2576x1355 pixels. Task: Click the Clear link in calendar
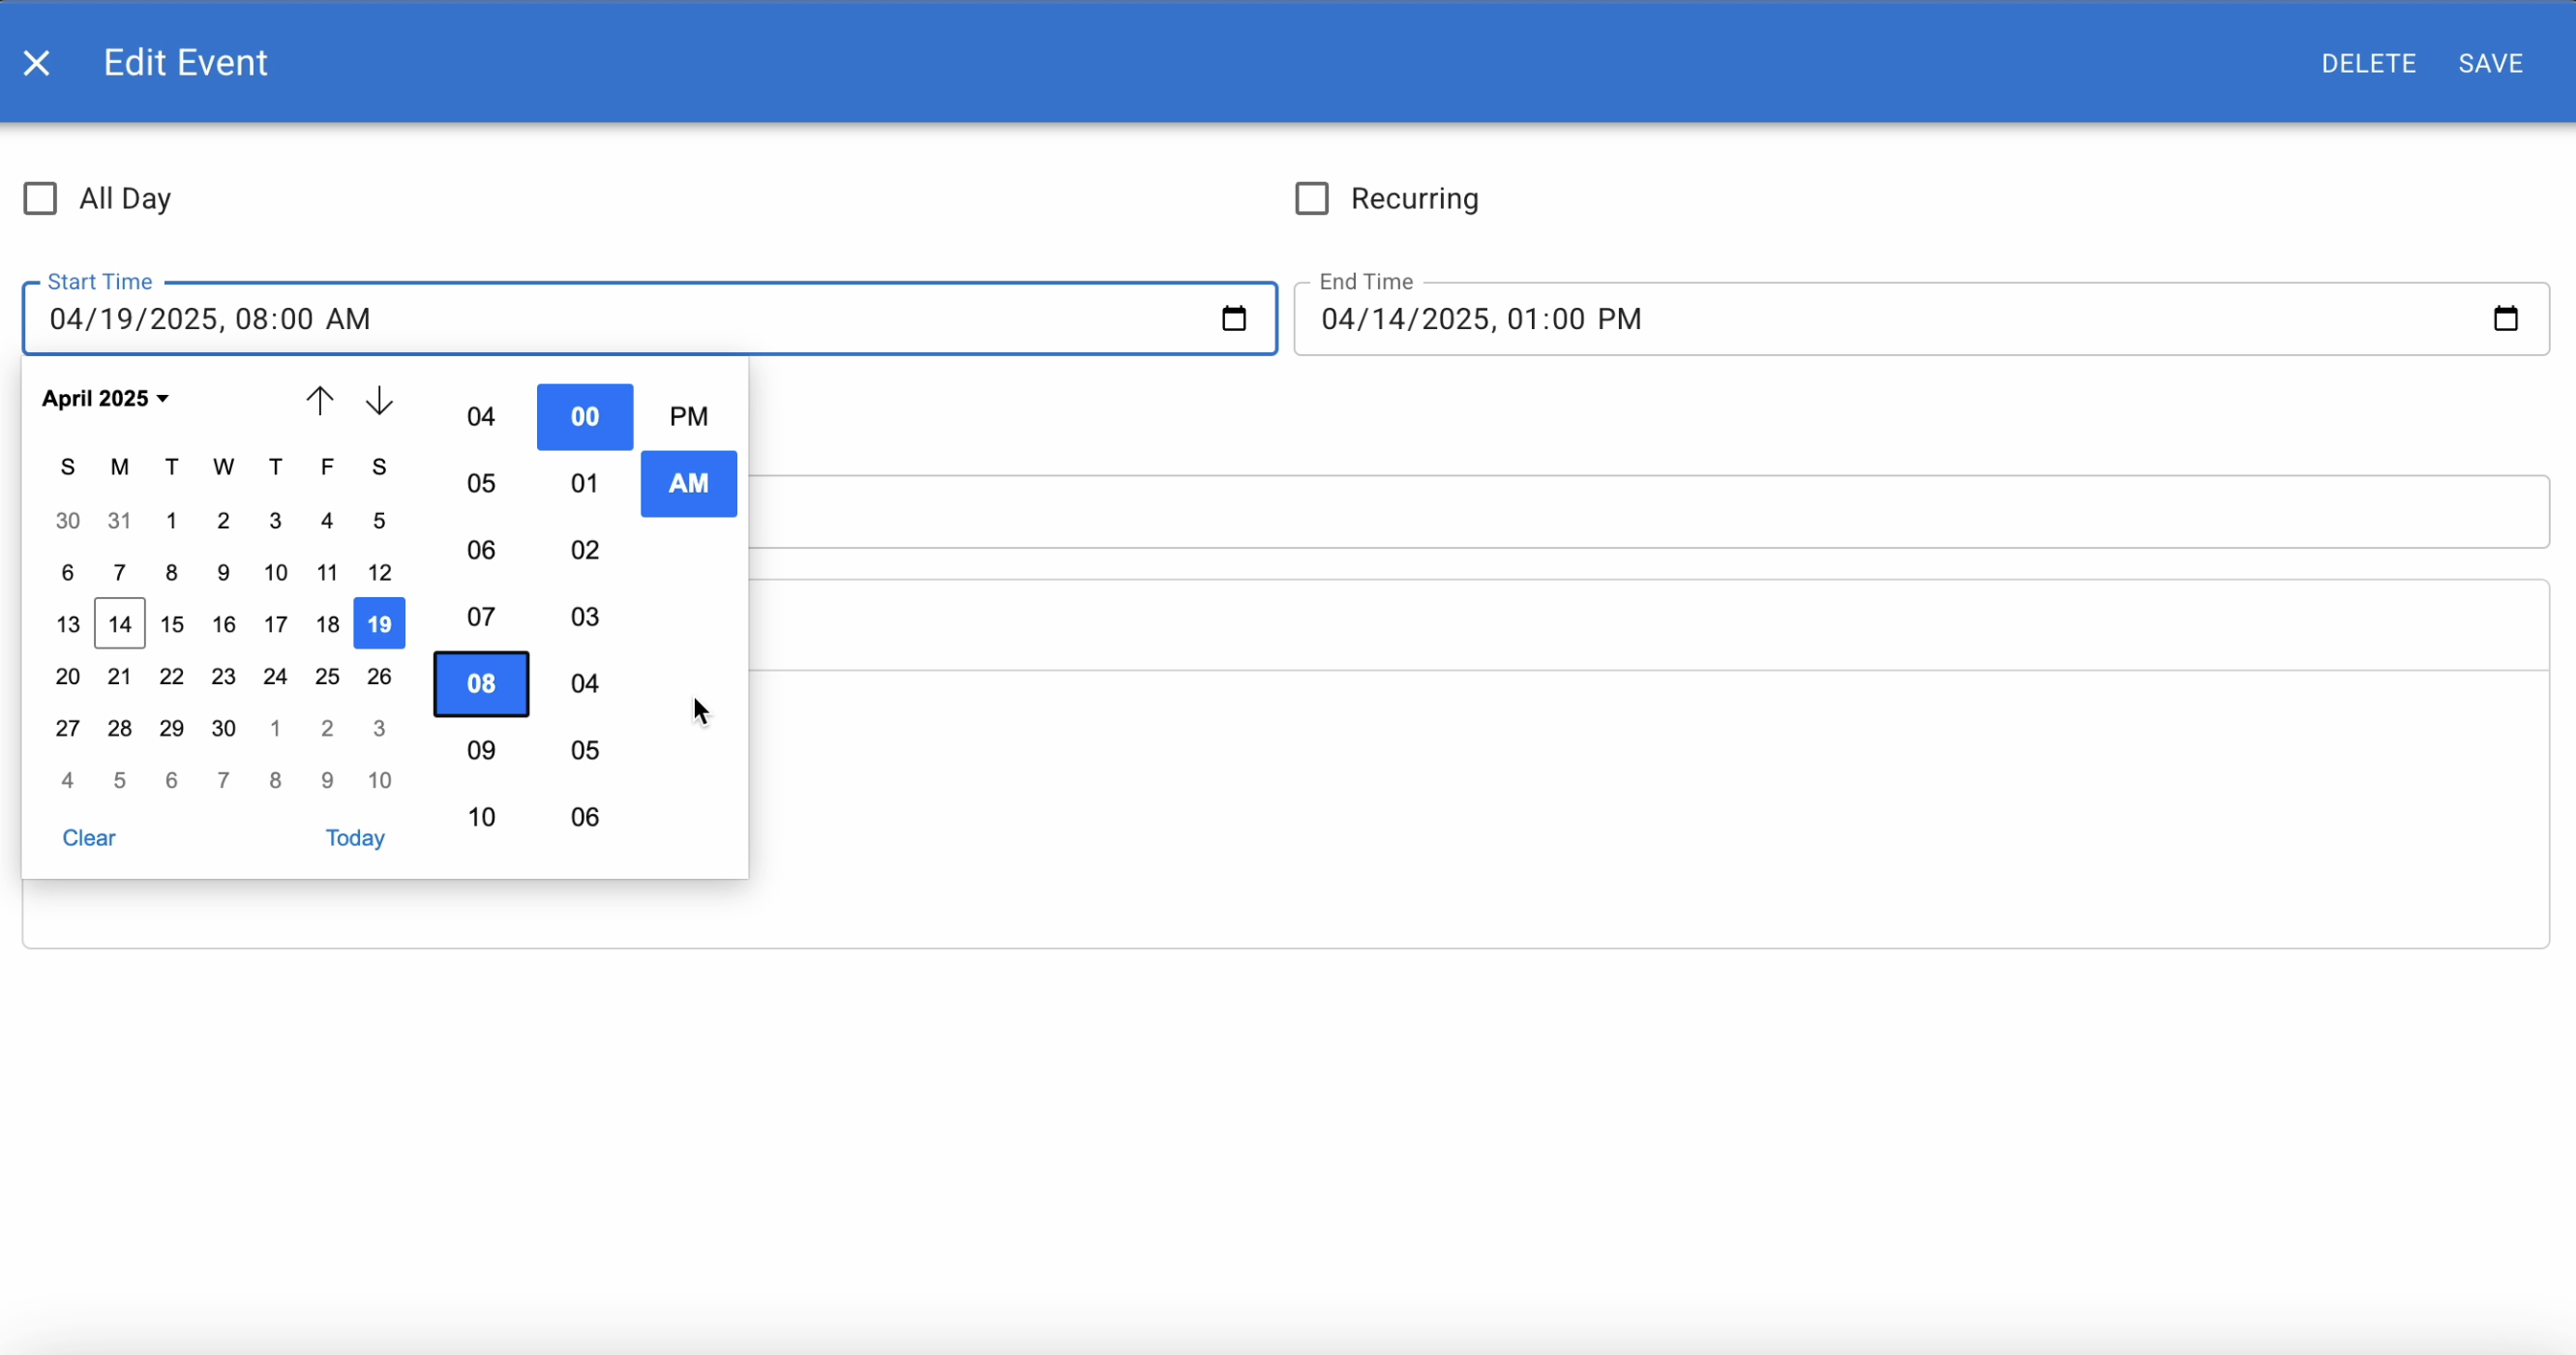coord(89,838)
